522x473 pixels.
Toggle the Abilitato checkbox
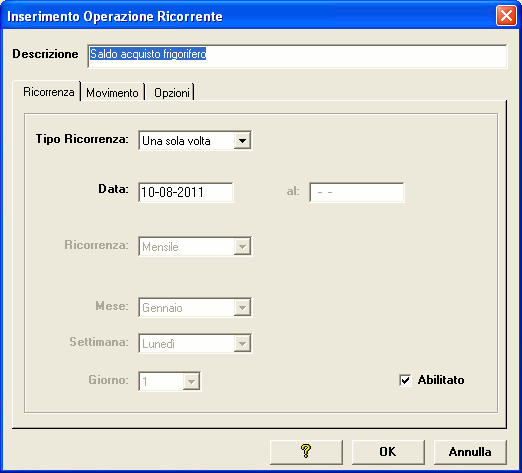click(405, 380)
